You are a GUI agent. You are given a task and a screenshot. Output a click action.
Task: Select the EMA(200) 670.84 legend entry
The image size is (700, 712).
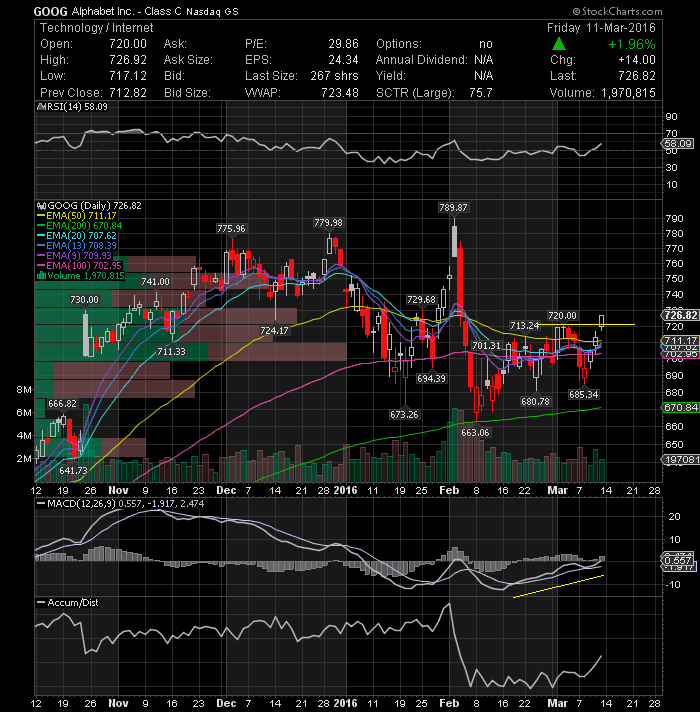(x=79, y=226)
